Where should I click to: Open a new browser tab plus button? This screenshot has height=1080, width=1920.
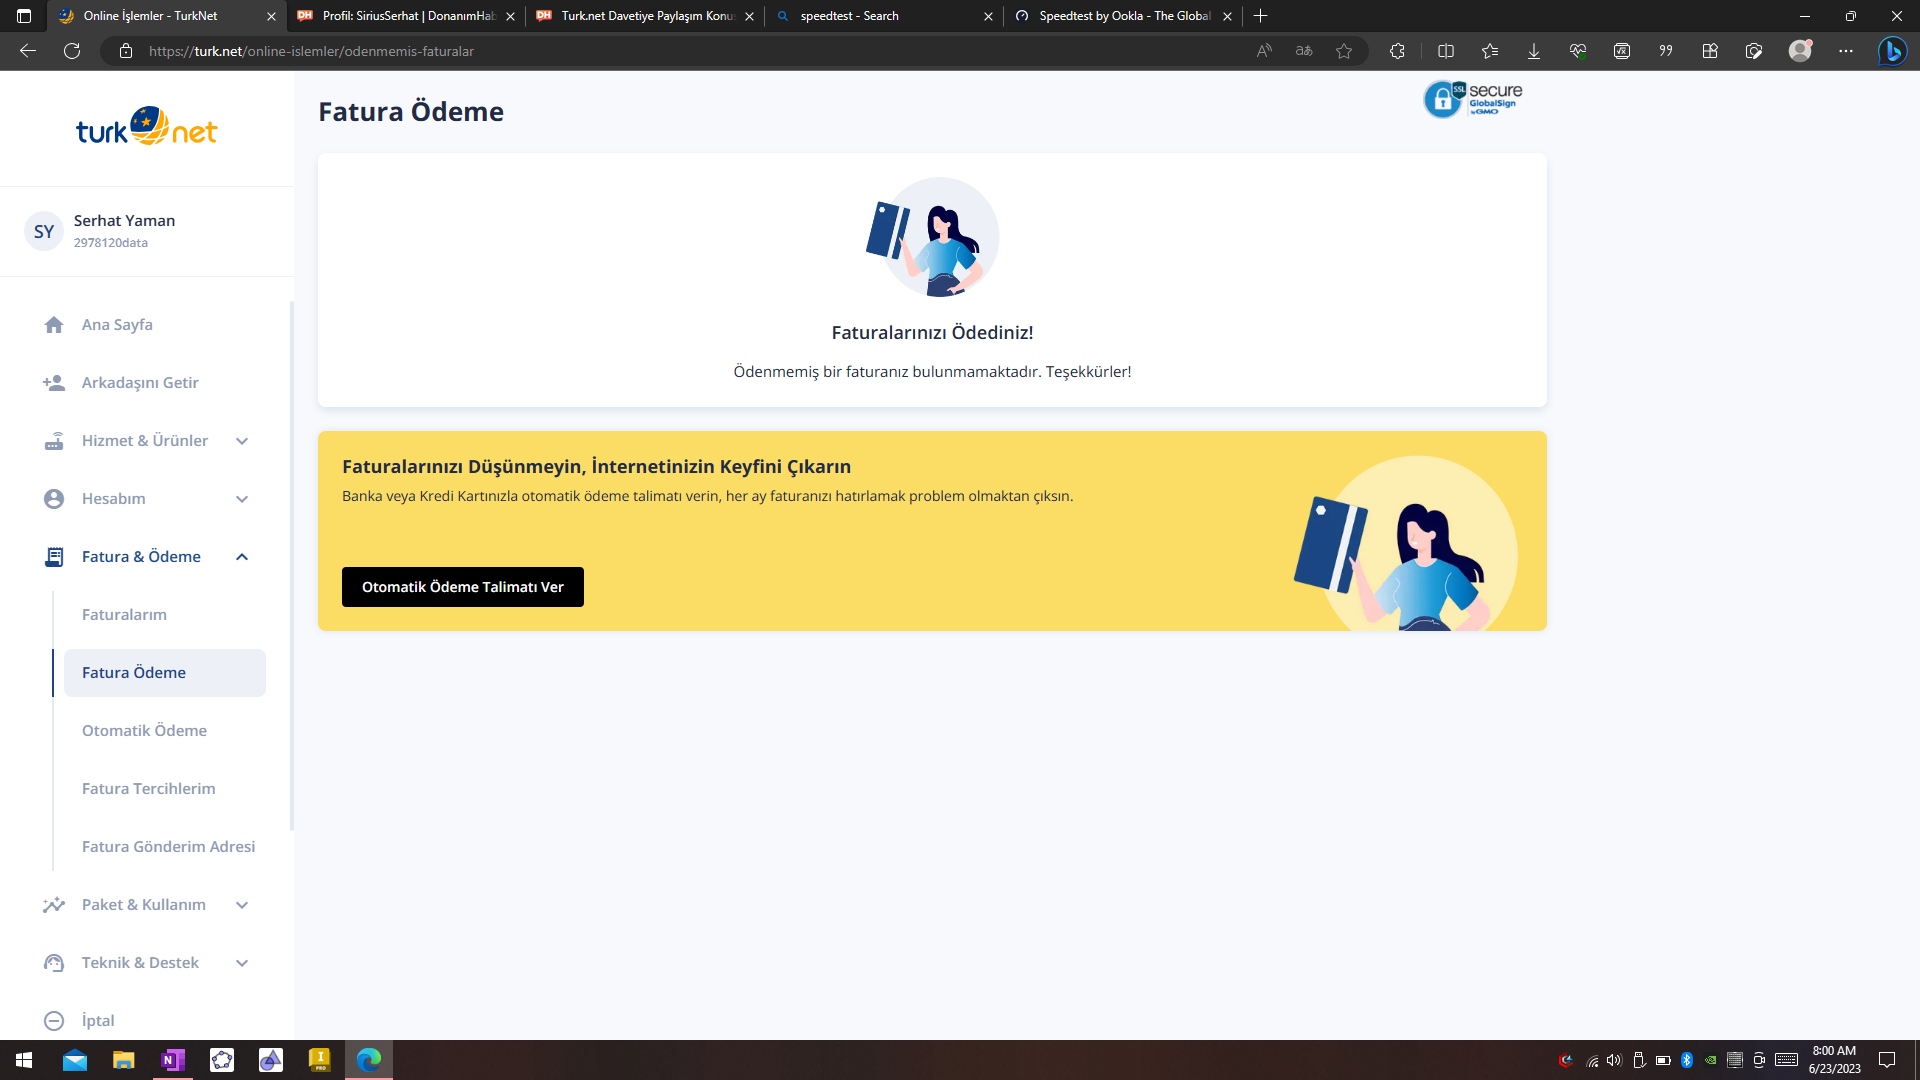click(1261, 16)
